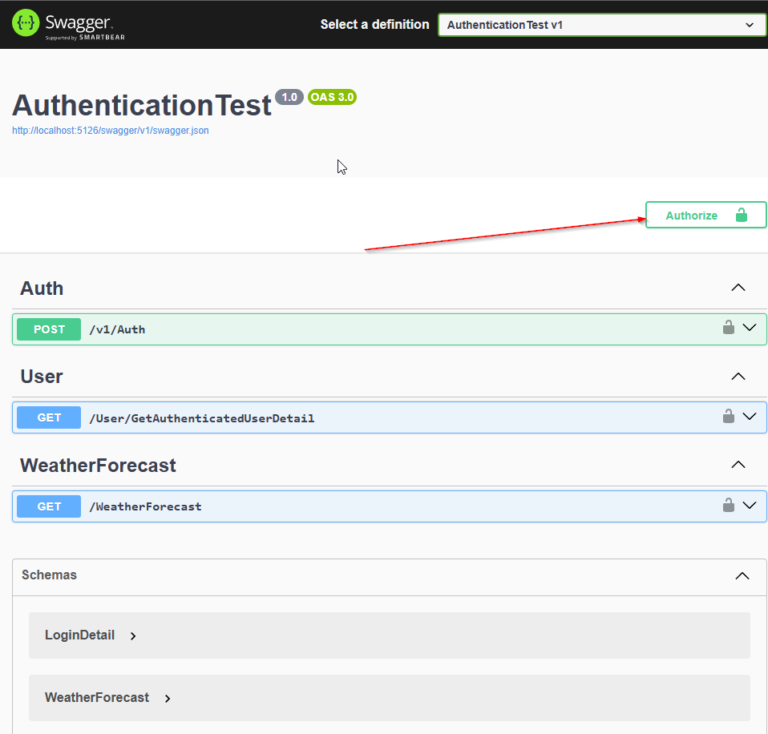This screenshot has height=734, width=768.
Task: Click the Authorize button
Action: point(706,215)
